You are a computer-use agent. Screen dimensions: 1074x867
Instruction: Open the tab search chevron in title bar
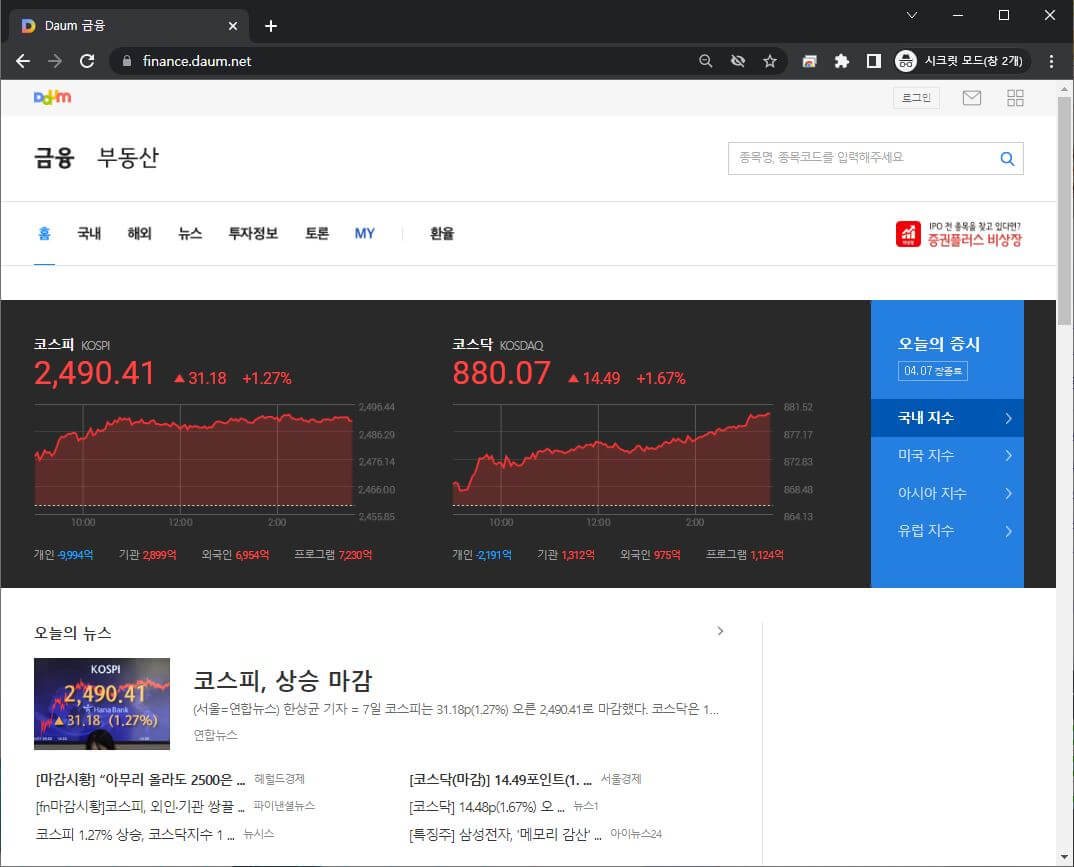tap(912, 15)
